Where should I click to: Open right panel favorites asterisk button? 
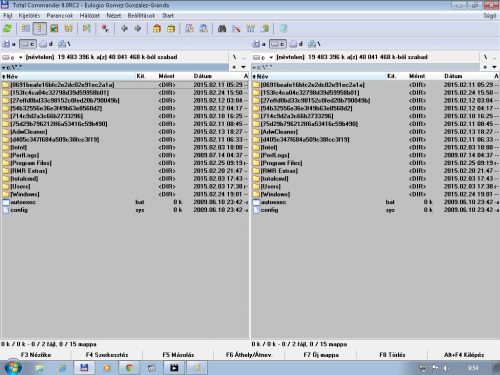pyautogui.click(x=485, y=67)
